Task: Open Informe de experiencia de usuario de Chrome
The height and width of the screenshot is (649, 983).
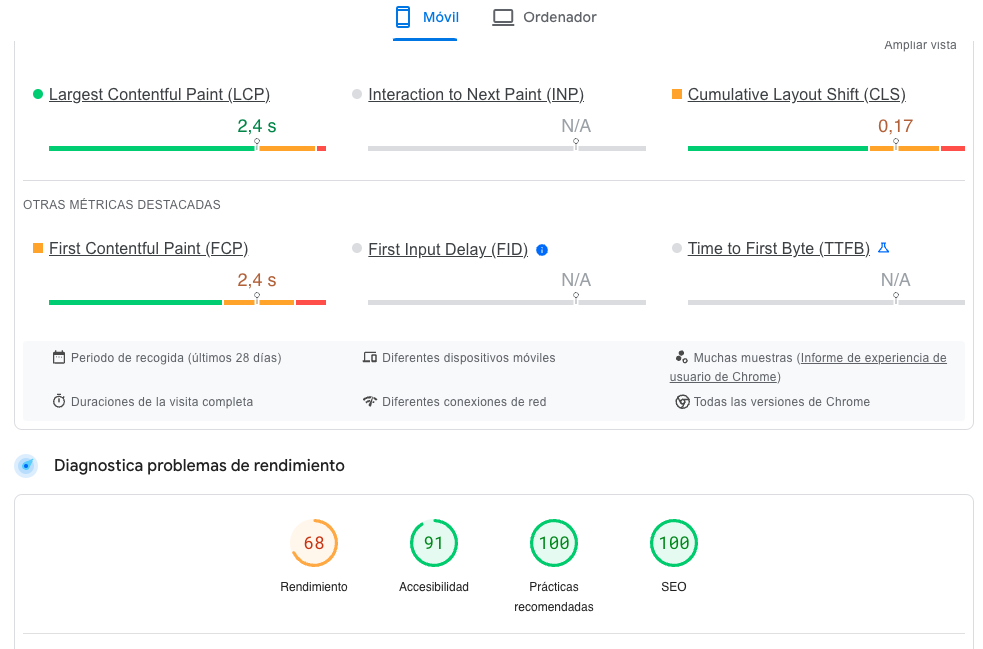Action: tap(872, 358)
